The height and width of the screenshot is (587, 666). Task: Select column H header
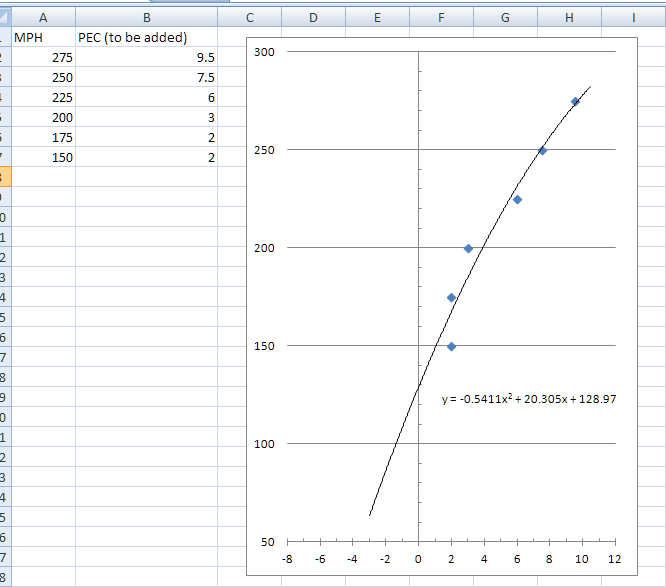[570, 17]
